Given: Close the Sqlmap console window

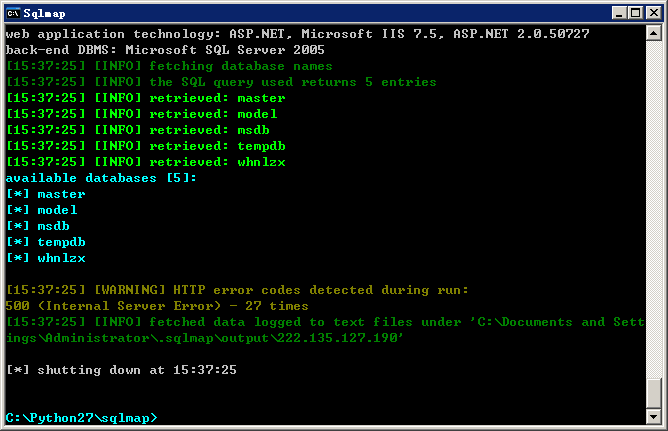Looking at the screenshot, I should click(x=653, y=13).
